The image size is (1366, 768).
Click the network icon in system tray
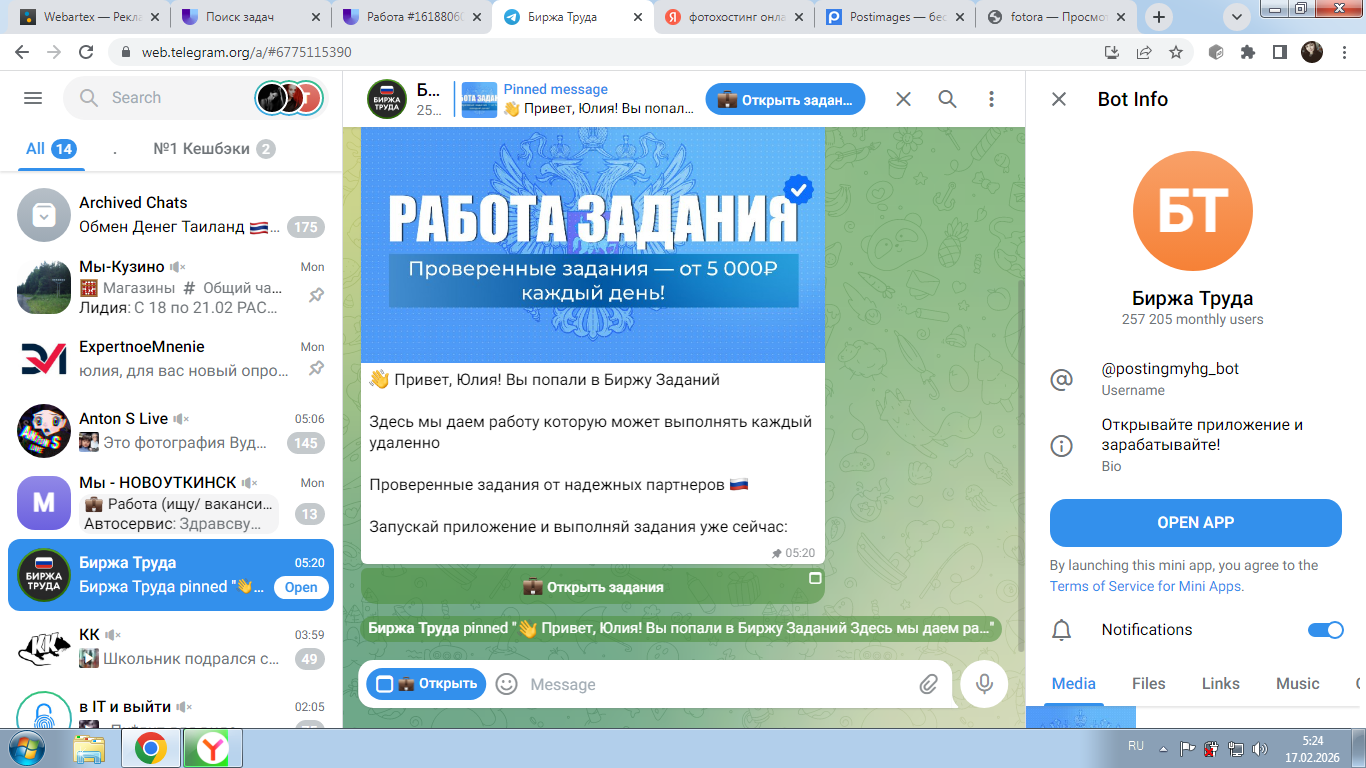[x=1235, y=748]
